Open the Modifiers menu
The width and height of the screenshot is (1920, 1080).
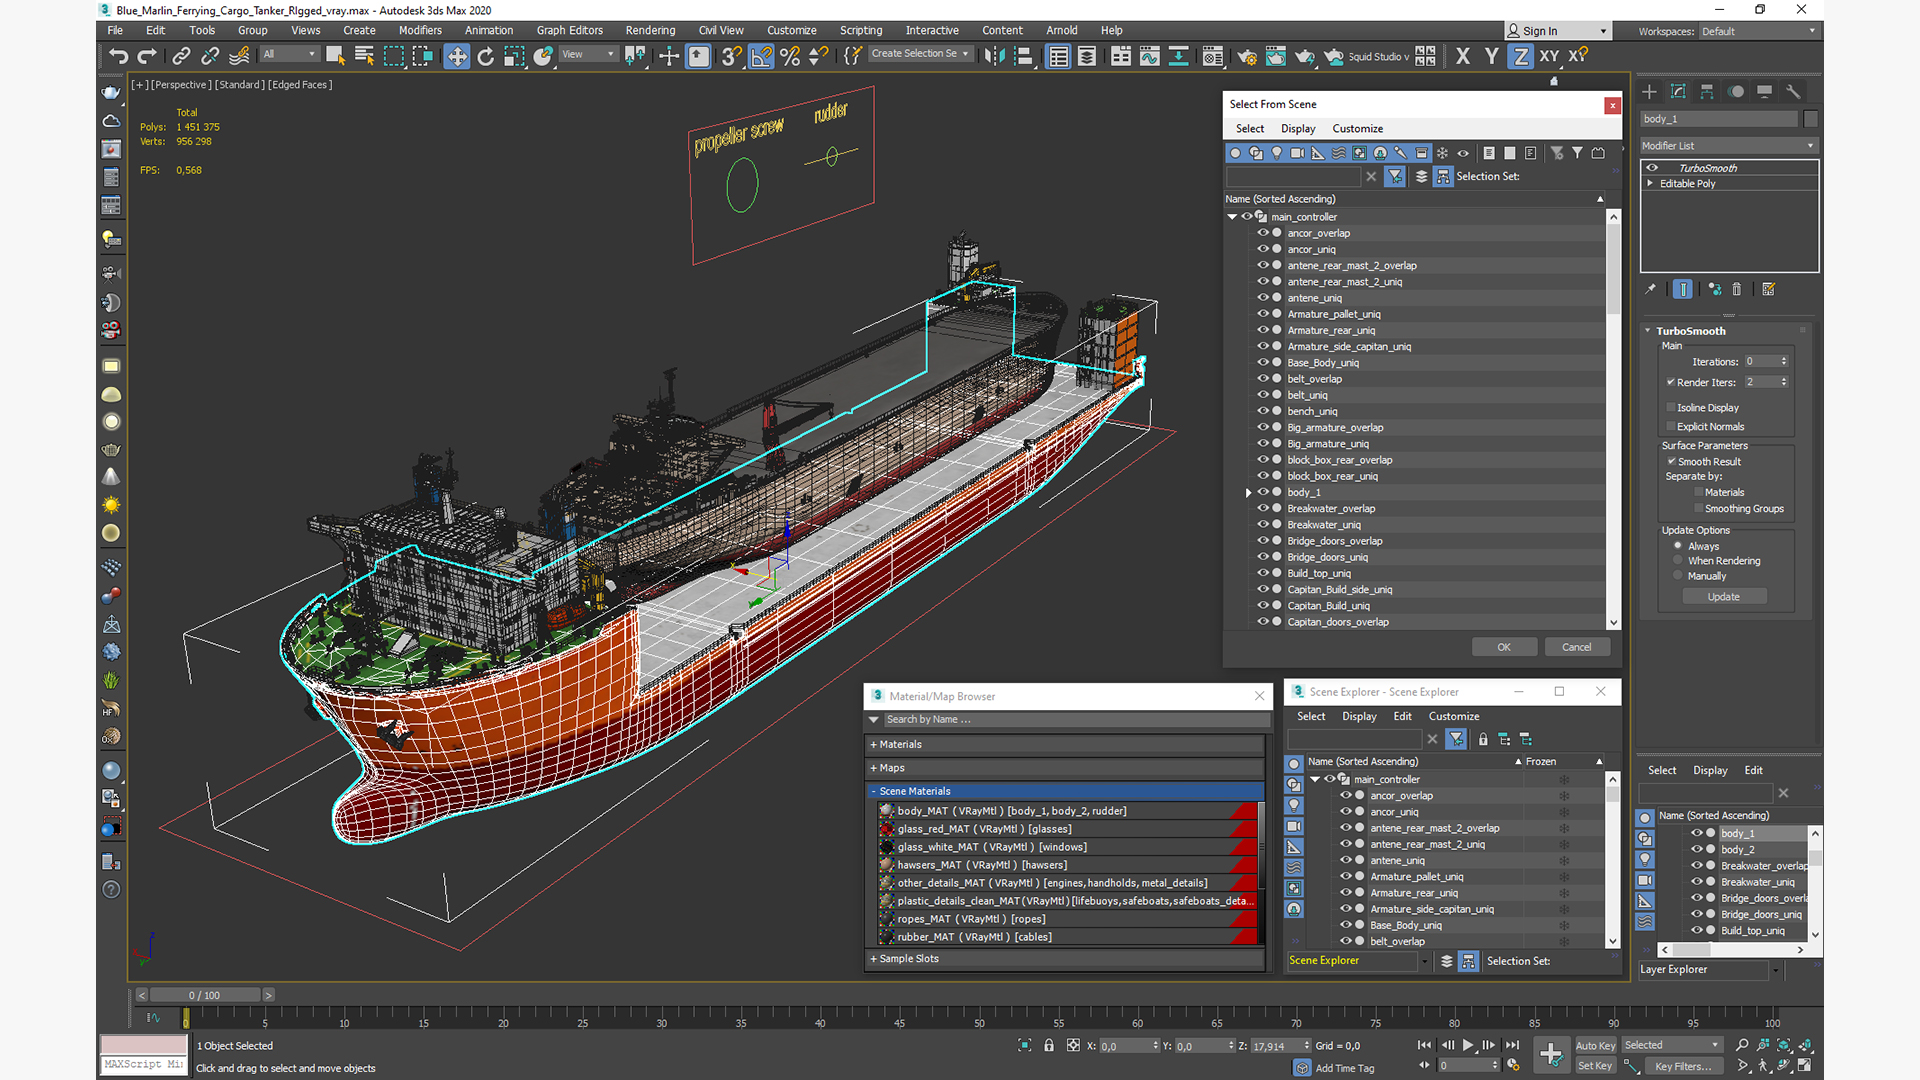[420, 30]
